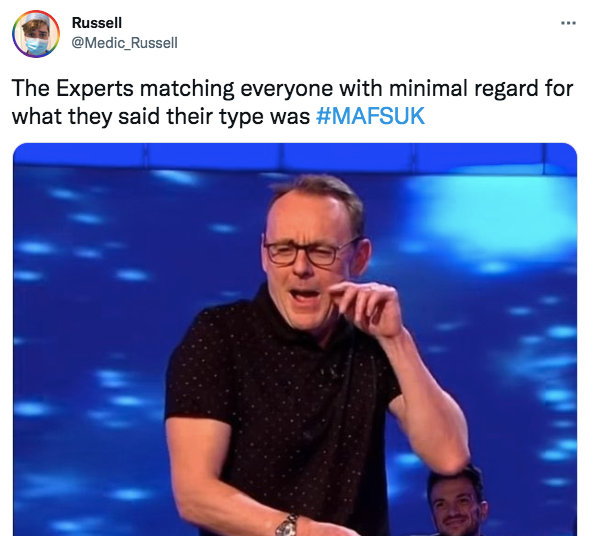Expand the attached tweet image
Viewport: 594px width, 536px height.
pos(295,339)
